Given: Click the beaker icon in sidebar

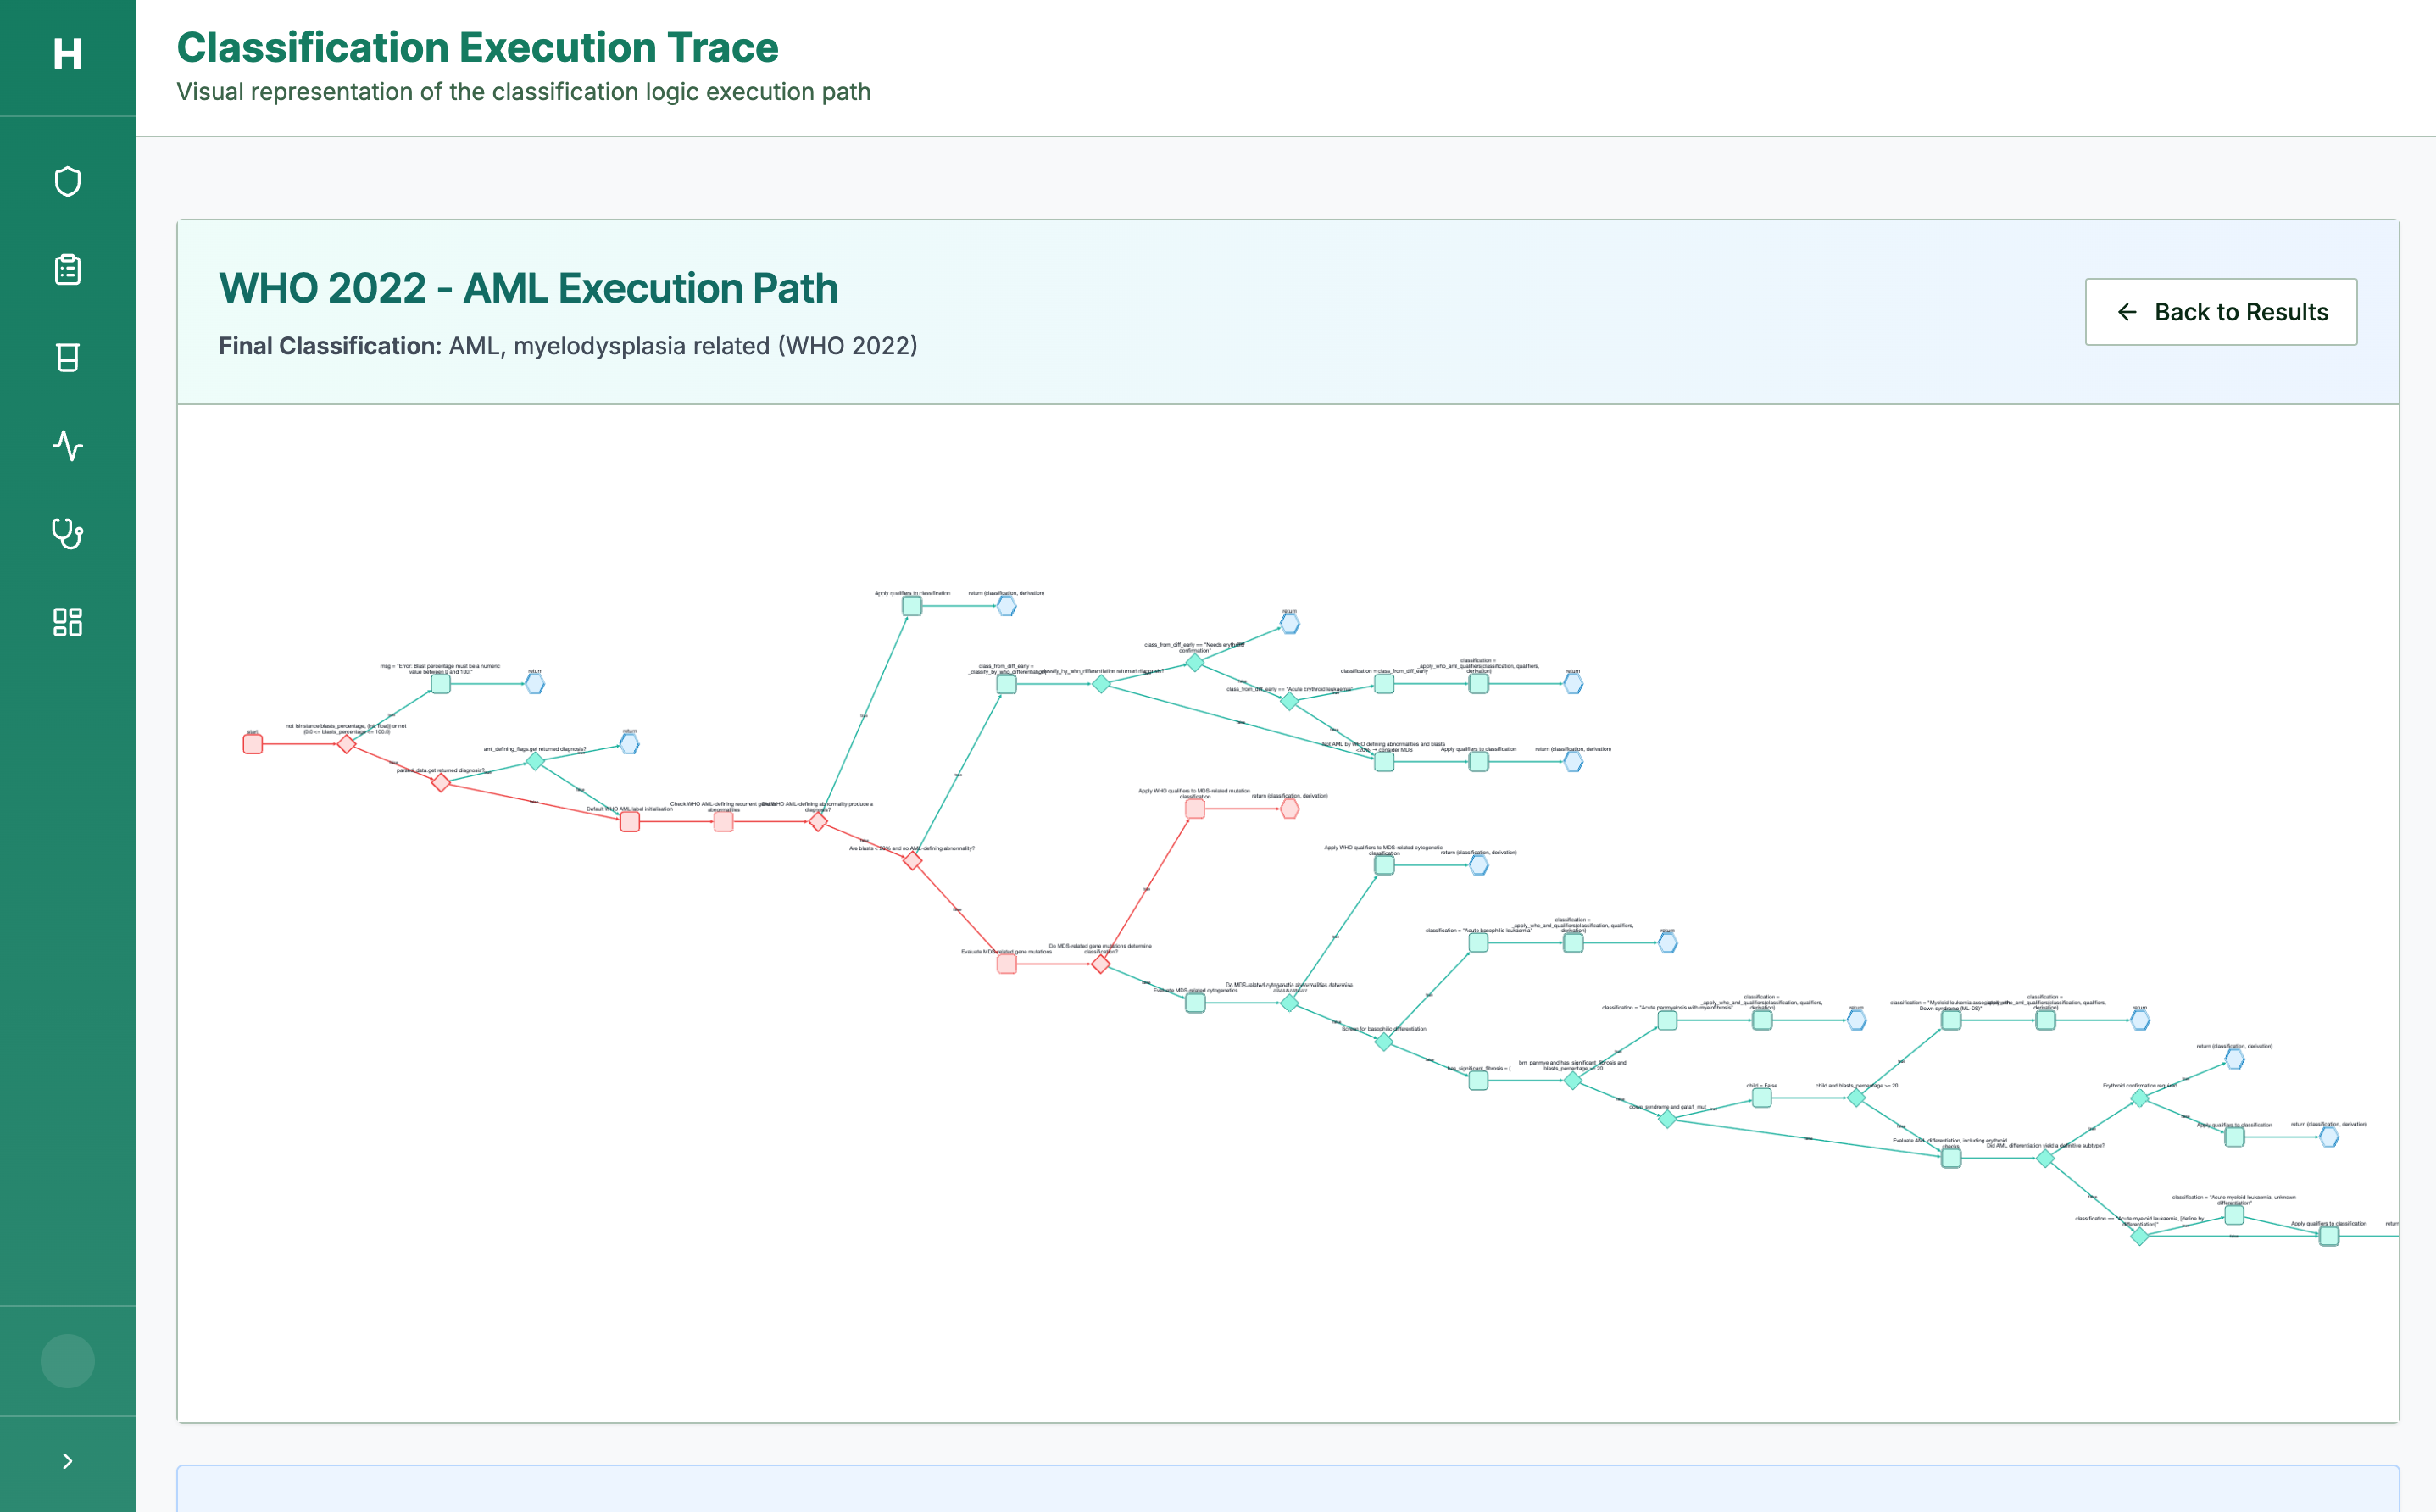Looking at the screenshot, I should [x=67, y=358].
